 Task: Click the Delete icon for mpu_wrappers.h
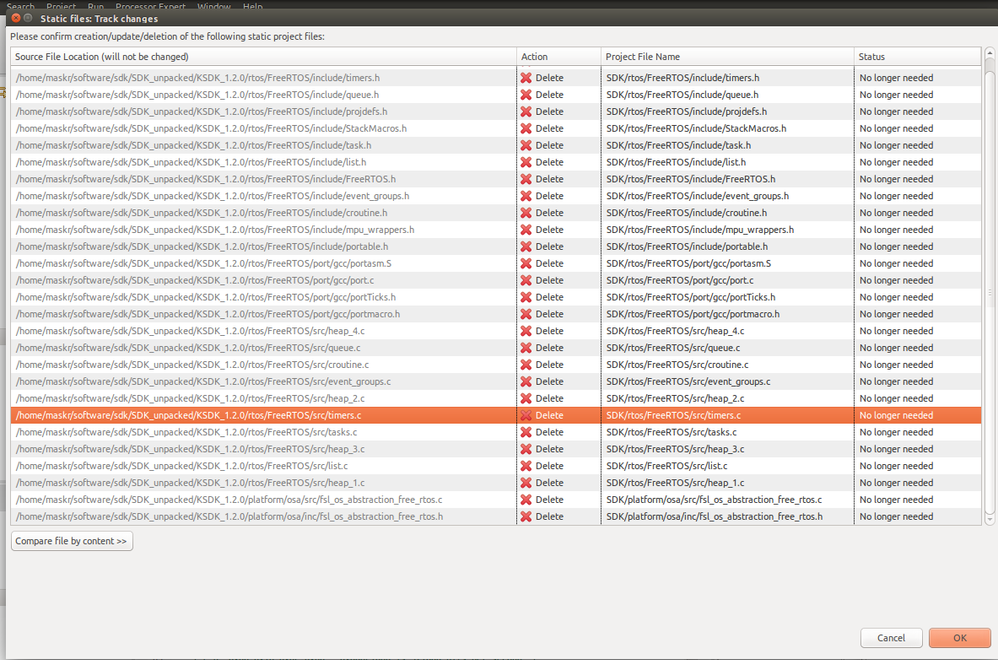point(526,230)
